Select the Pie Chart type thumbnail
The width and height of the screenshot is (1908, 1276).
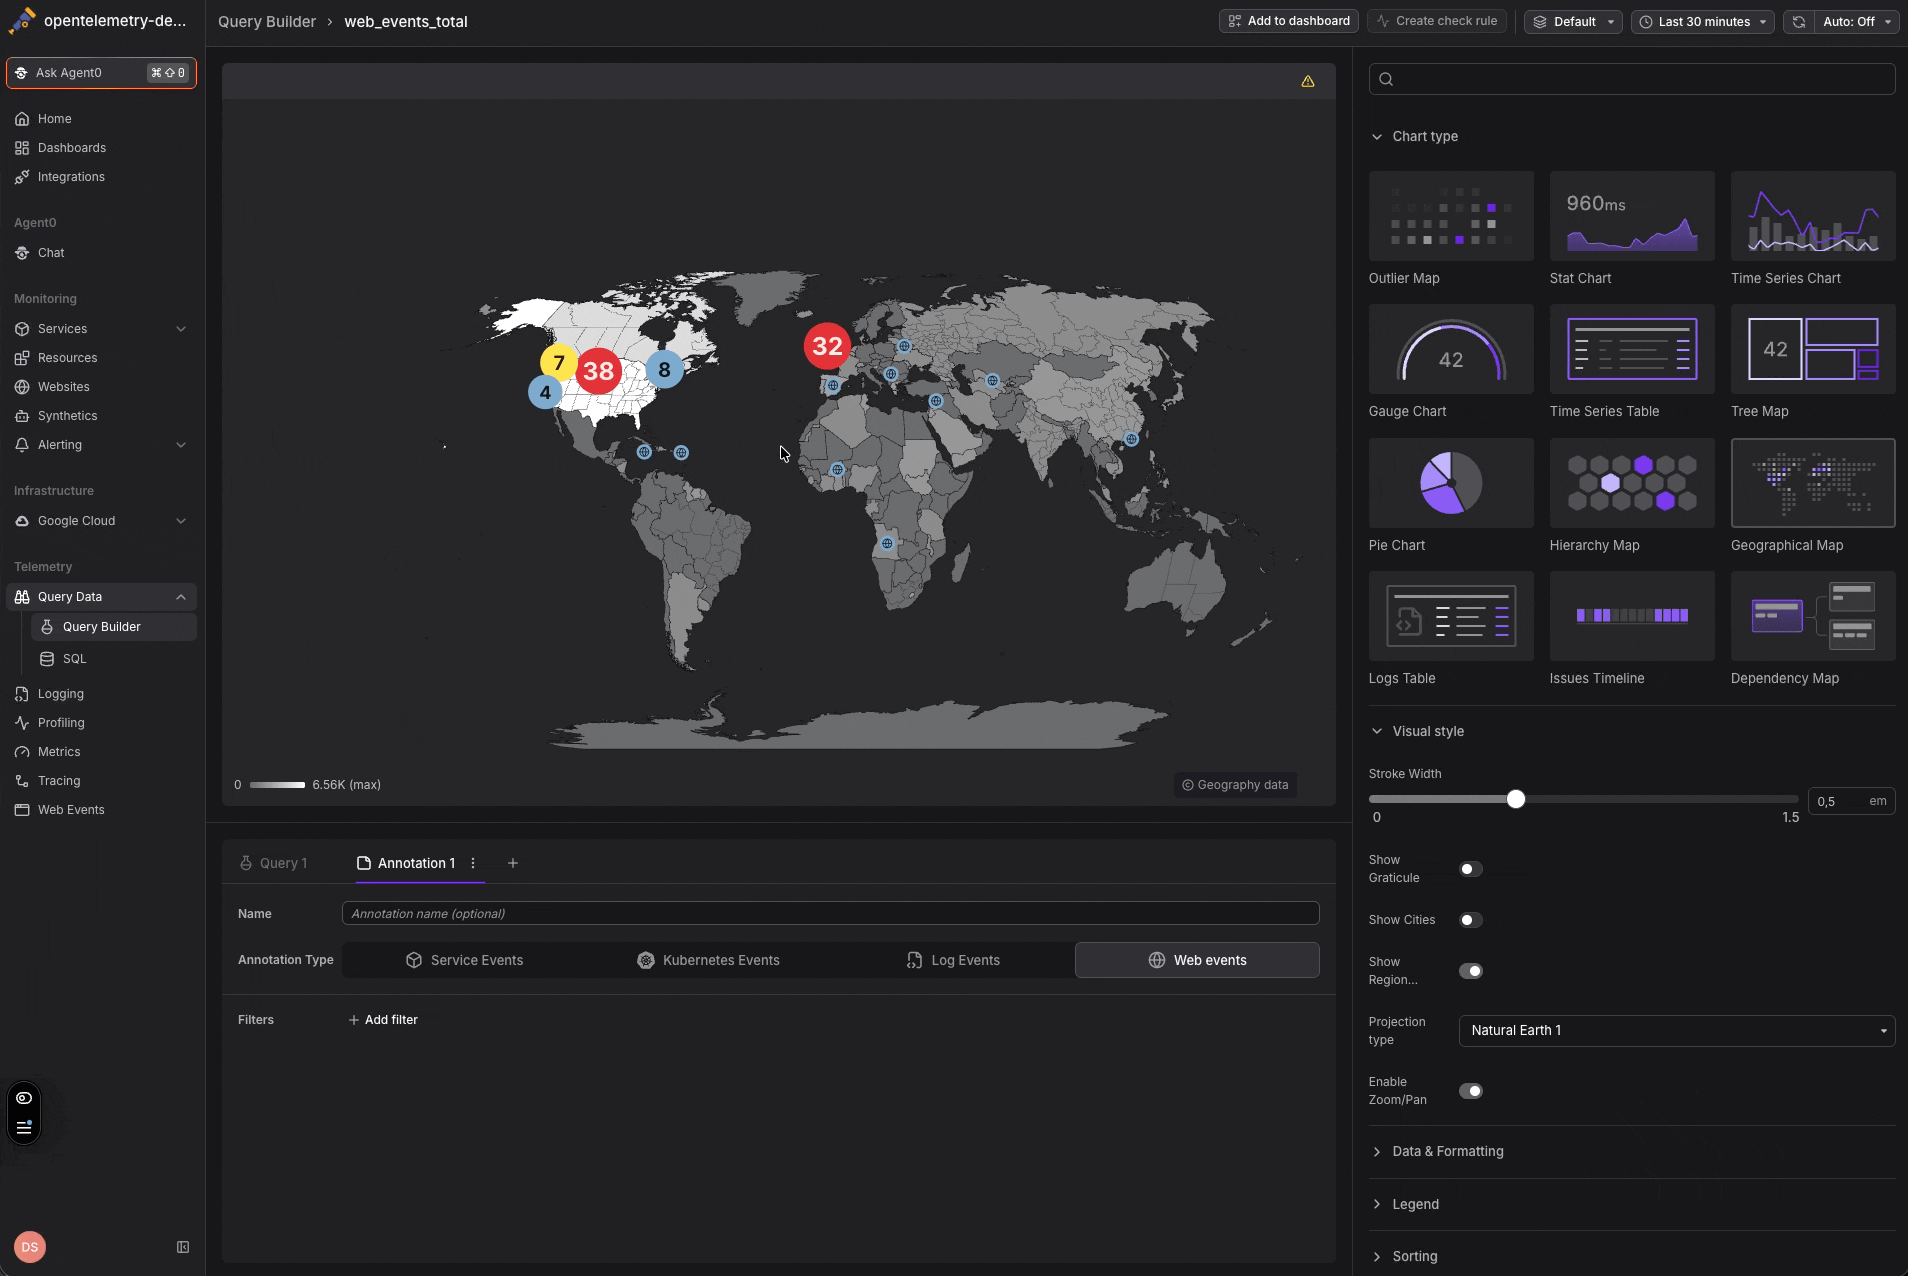click(x=1450, y=483)
